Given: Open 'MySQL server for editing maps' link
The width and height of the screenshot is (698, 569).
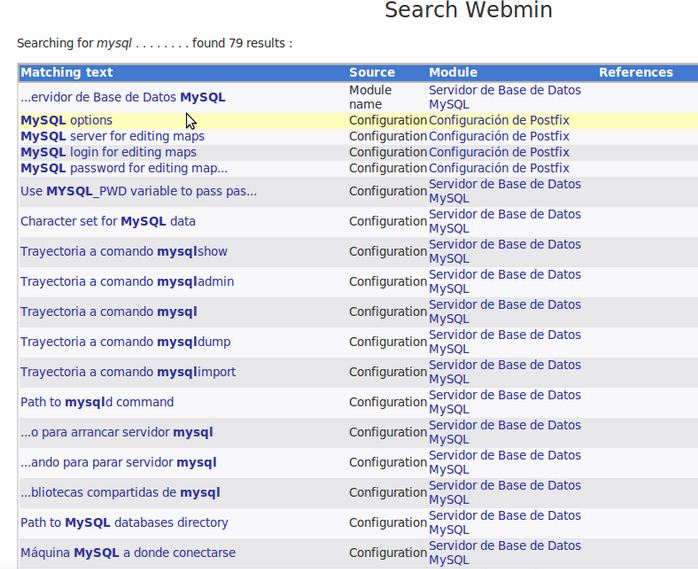Looking at the screenshot, I should (x=112, y=136).
